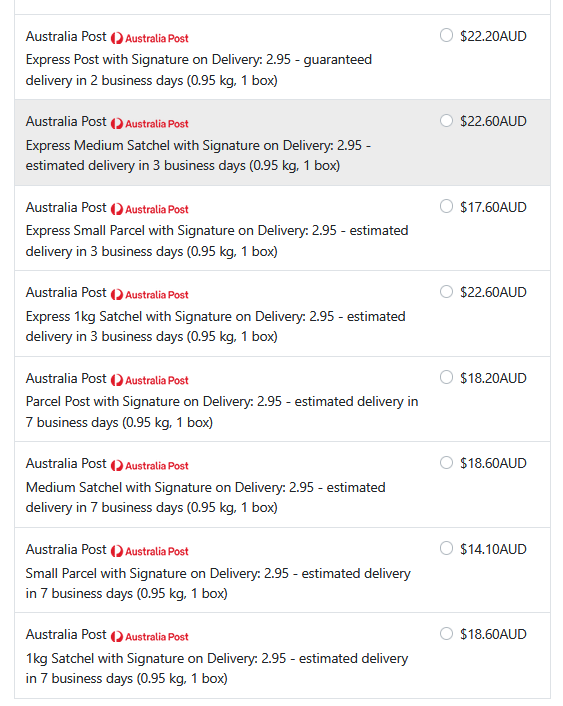
Task: Pick the Express 1kg Satchel radio button
Action: [x=446, y=292]
